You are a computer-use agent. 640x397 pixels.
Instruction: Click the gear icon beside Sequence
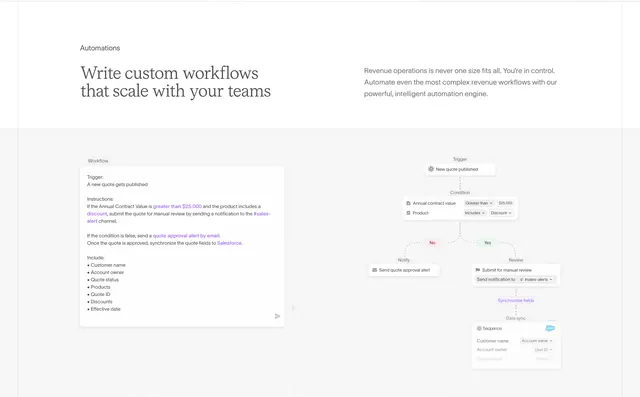tap(479, 328)
